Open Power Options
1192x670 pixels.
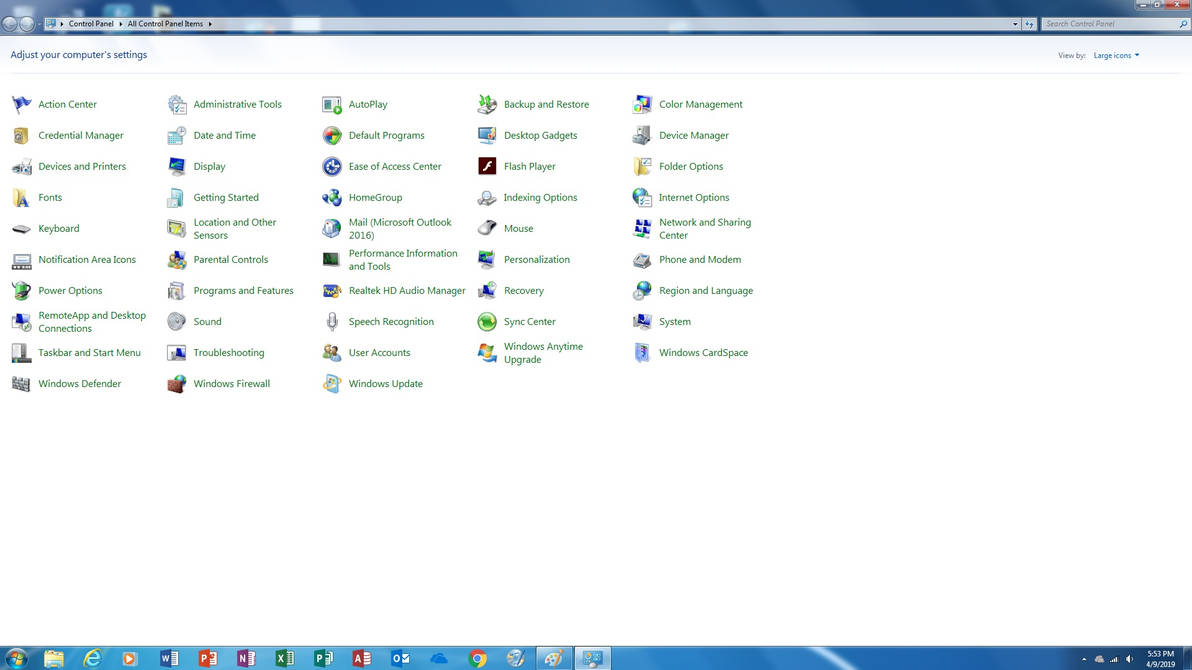pyautogui.click(x=68, y=290)
